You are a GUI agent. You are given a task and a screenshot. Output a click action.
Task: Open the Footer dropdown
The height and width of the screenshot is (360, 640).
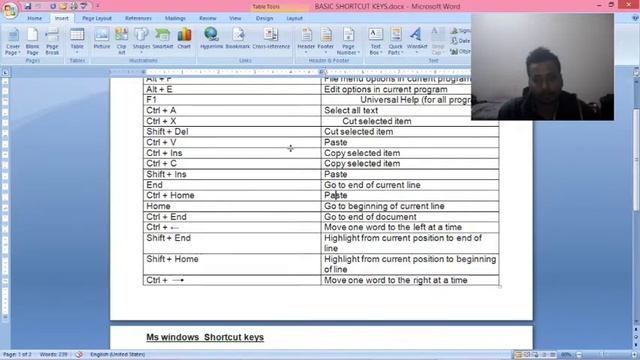click(326, 41)
